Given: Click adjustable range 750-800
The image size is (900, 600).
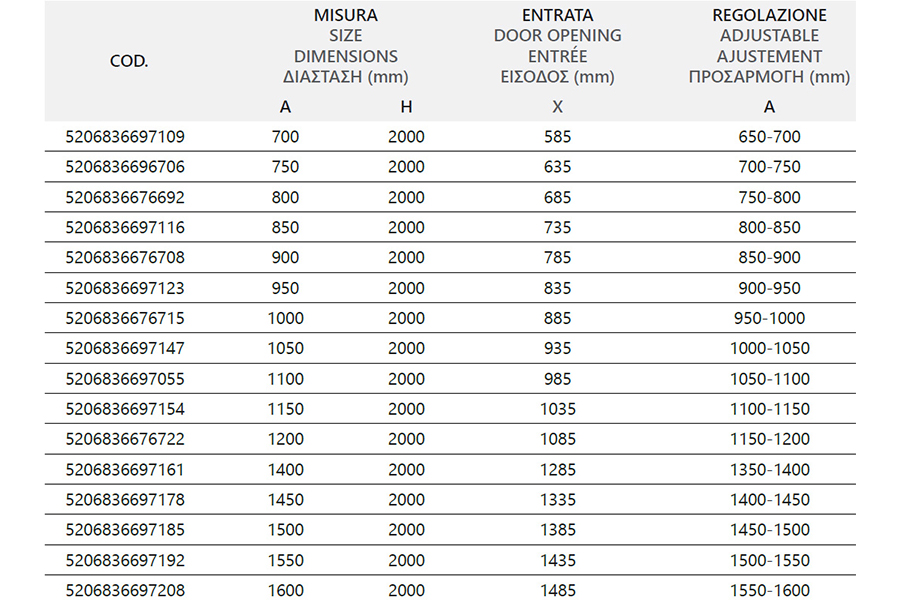Looking at the screenshot, I should [769, 198].
